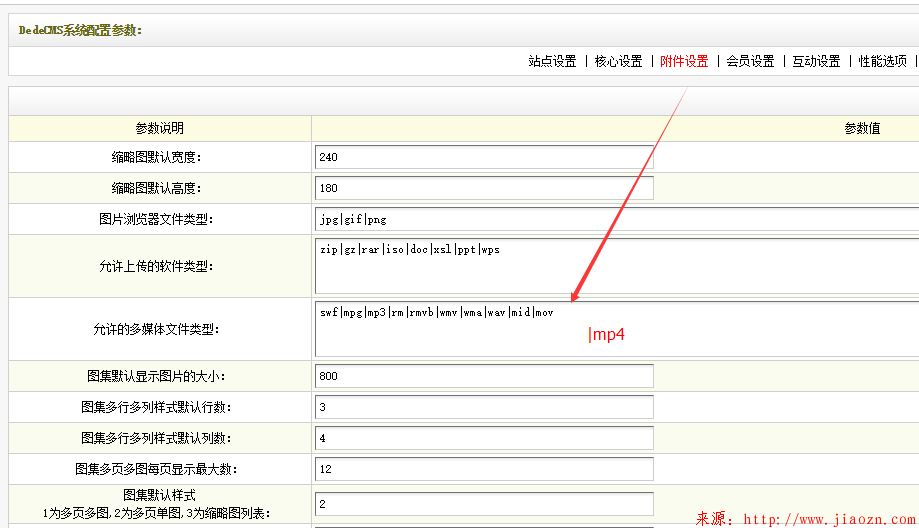Click the 参数说明 column header
Screen dimensions: 919x528
tap(160, 128)
